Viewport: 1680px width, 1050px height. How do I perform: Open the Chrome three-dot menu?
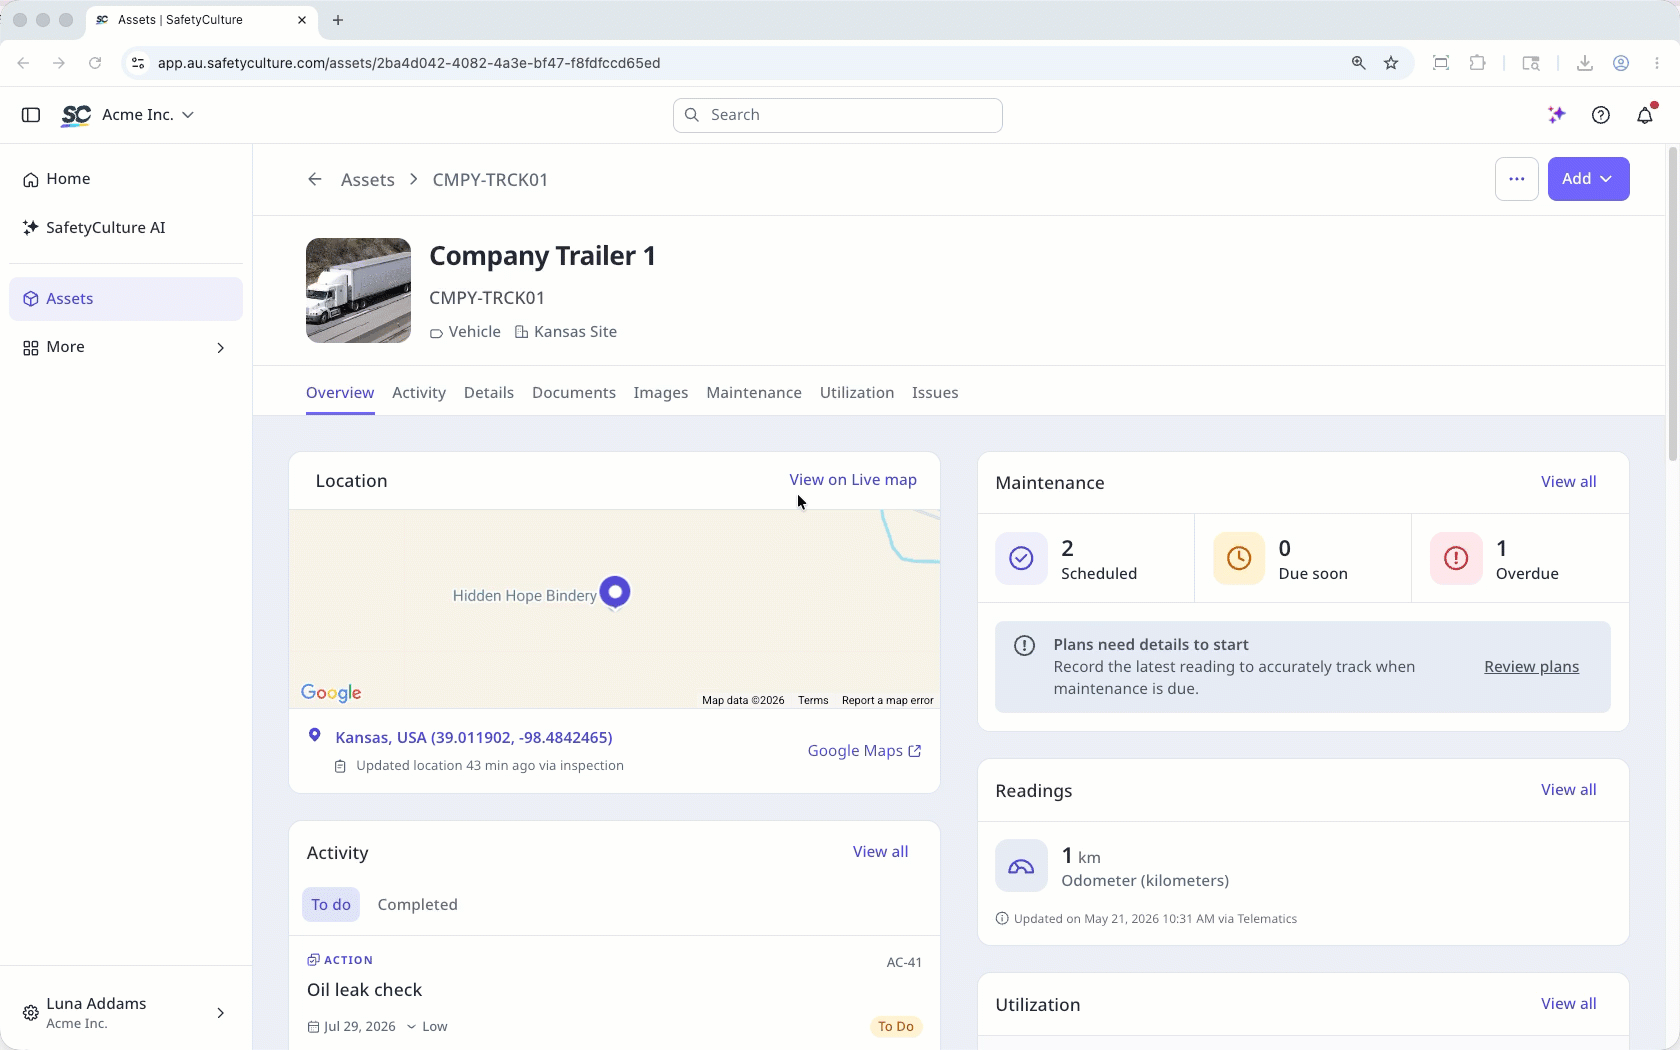1657,63
